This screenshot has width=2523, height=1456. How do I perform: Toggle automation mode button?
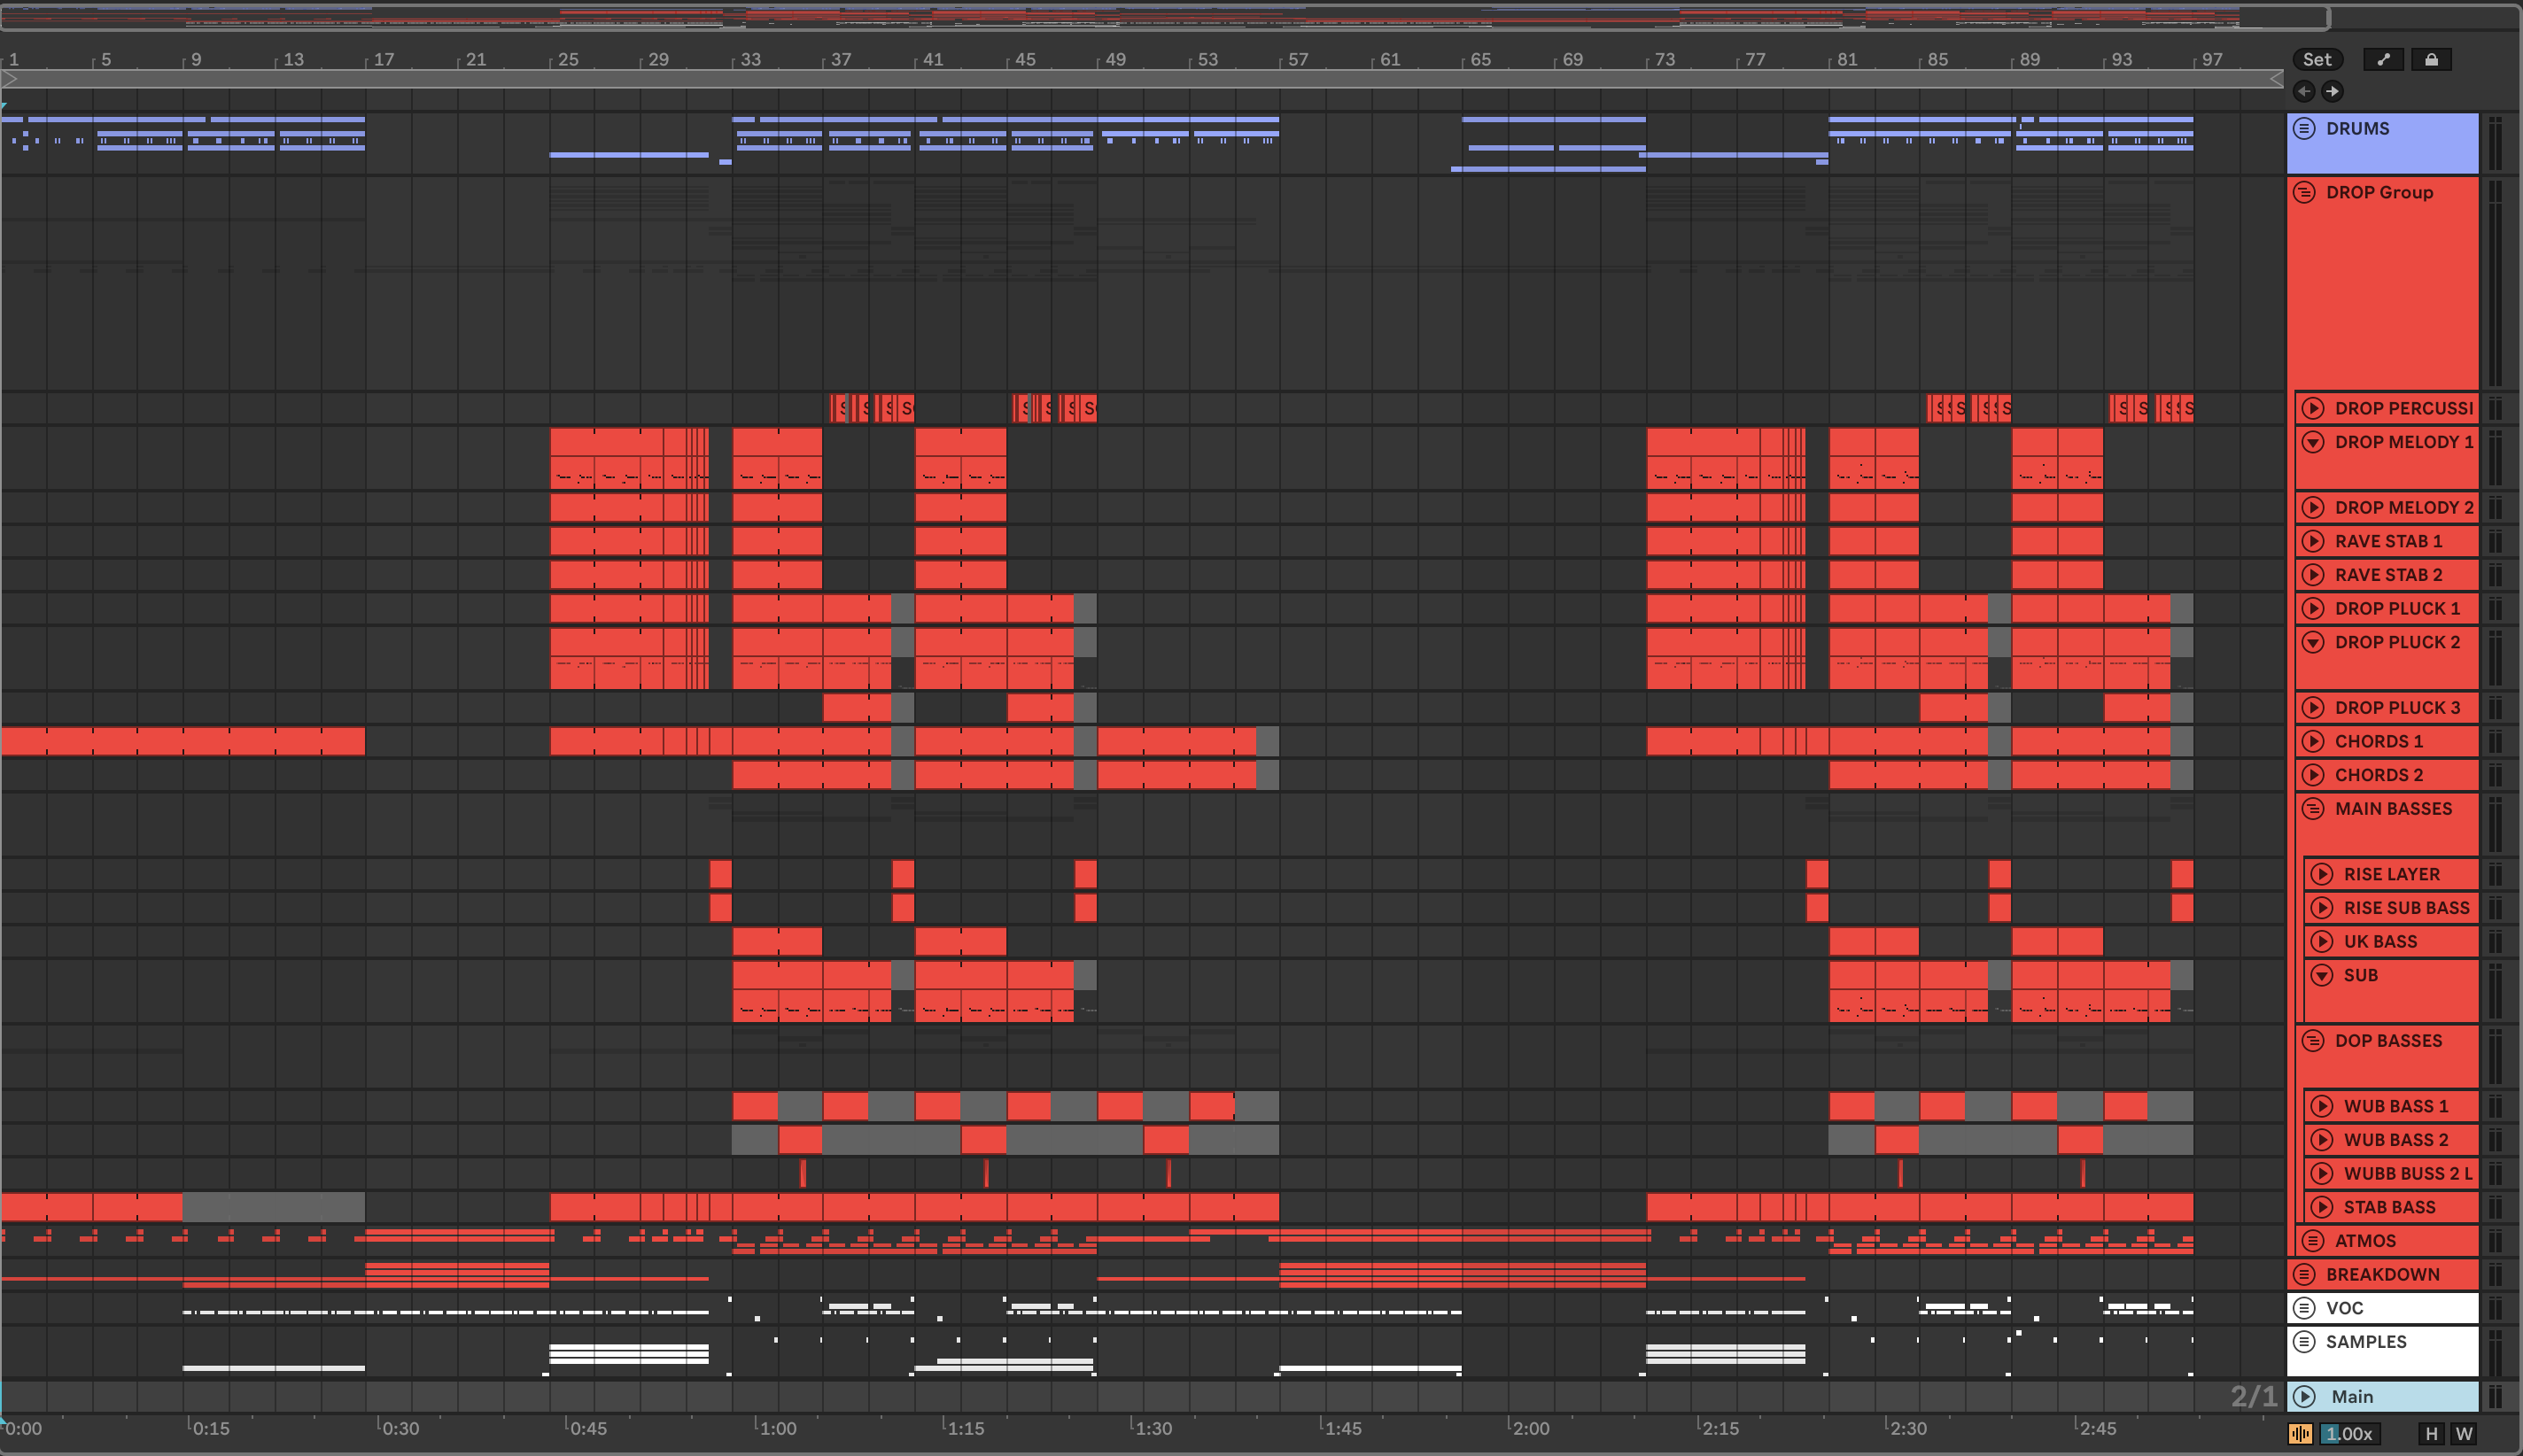pos(2383,60)
